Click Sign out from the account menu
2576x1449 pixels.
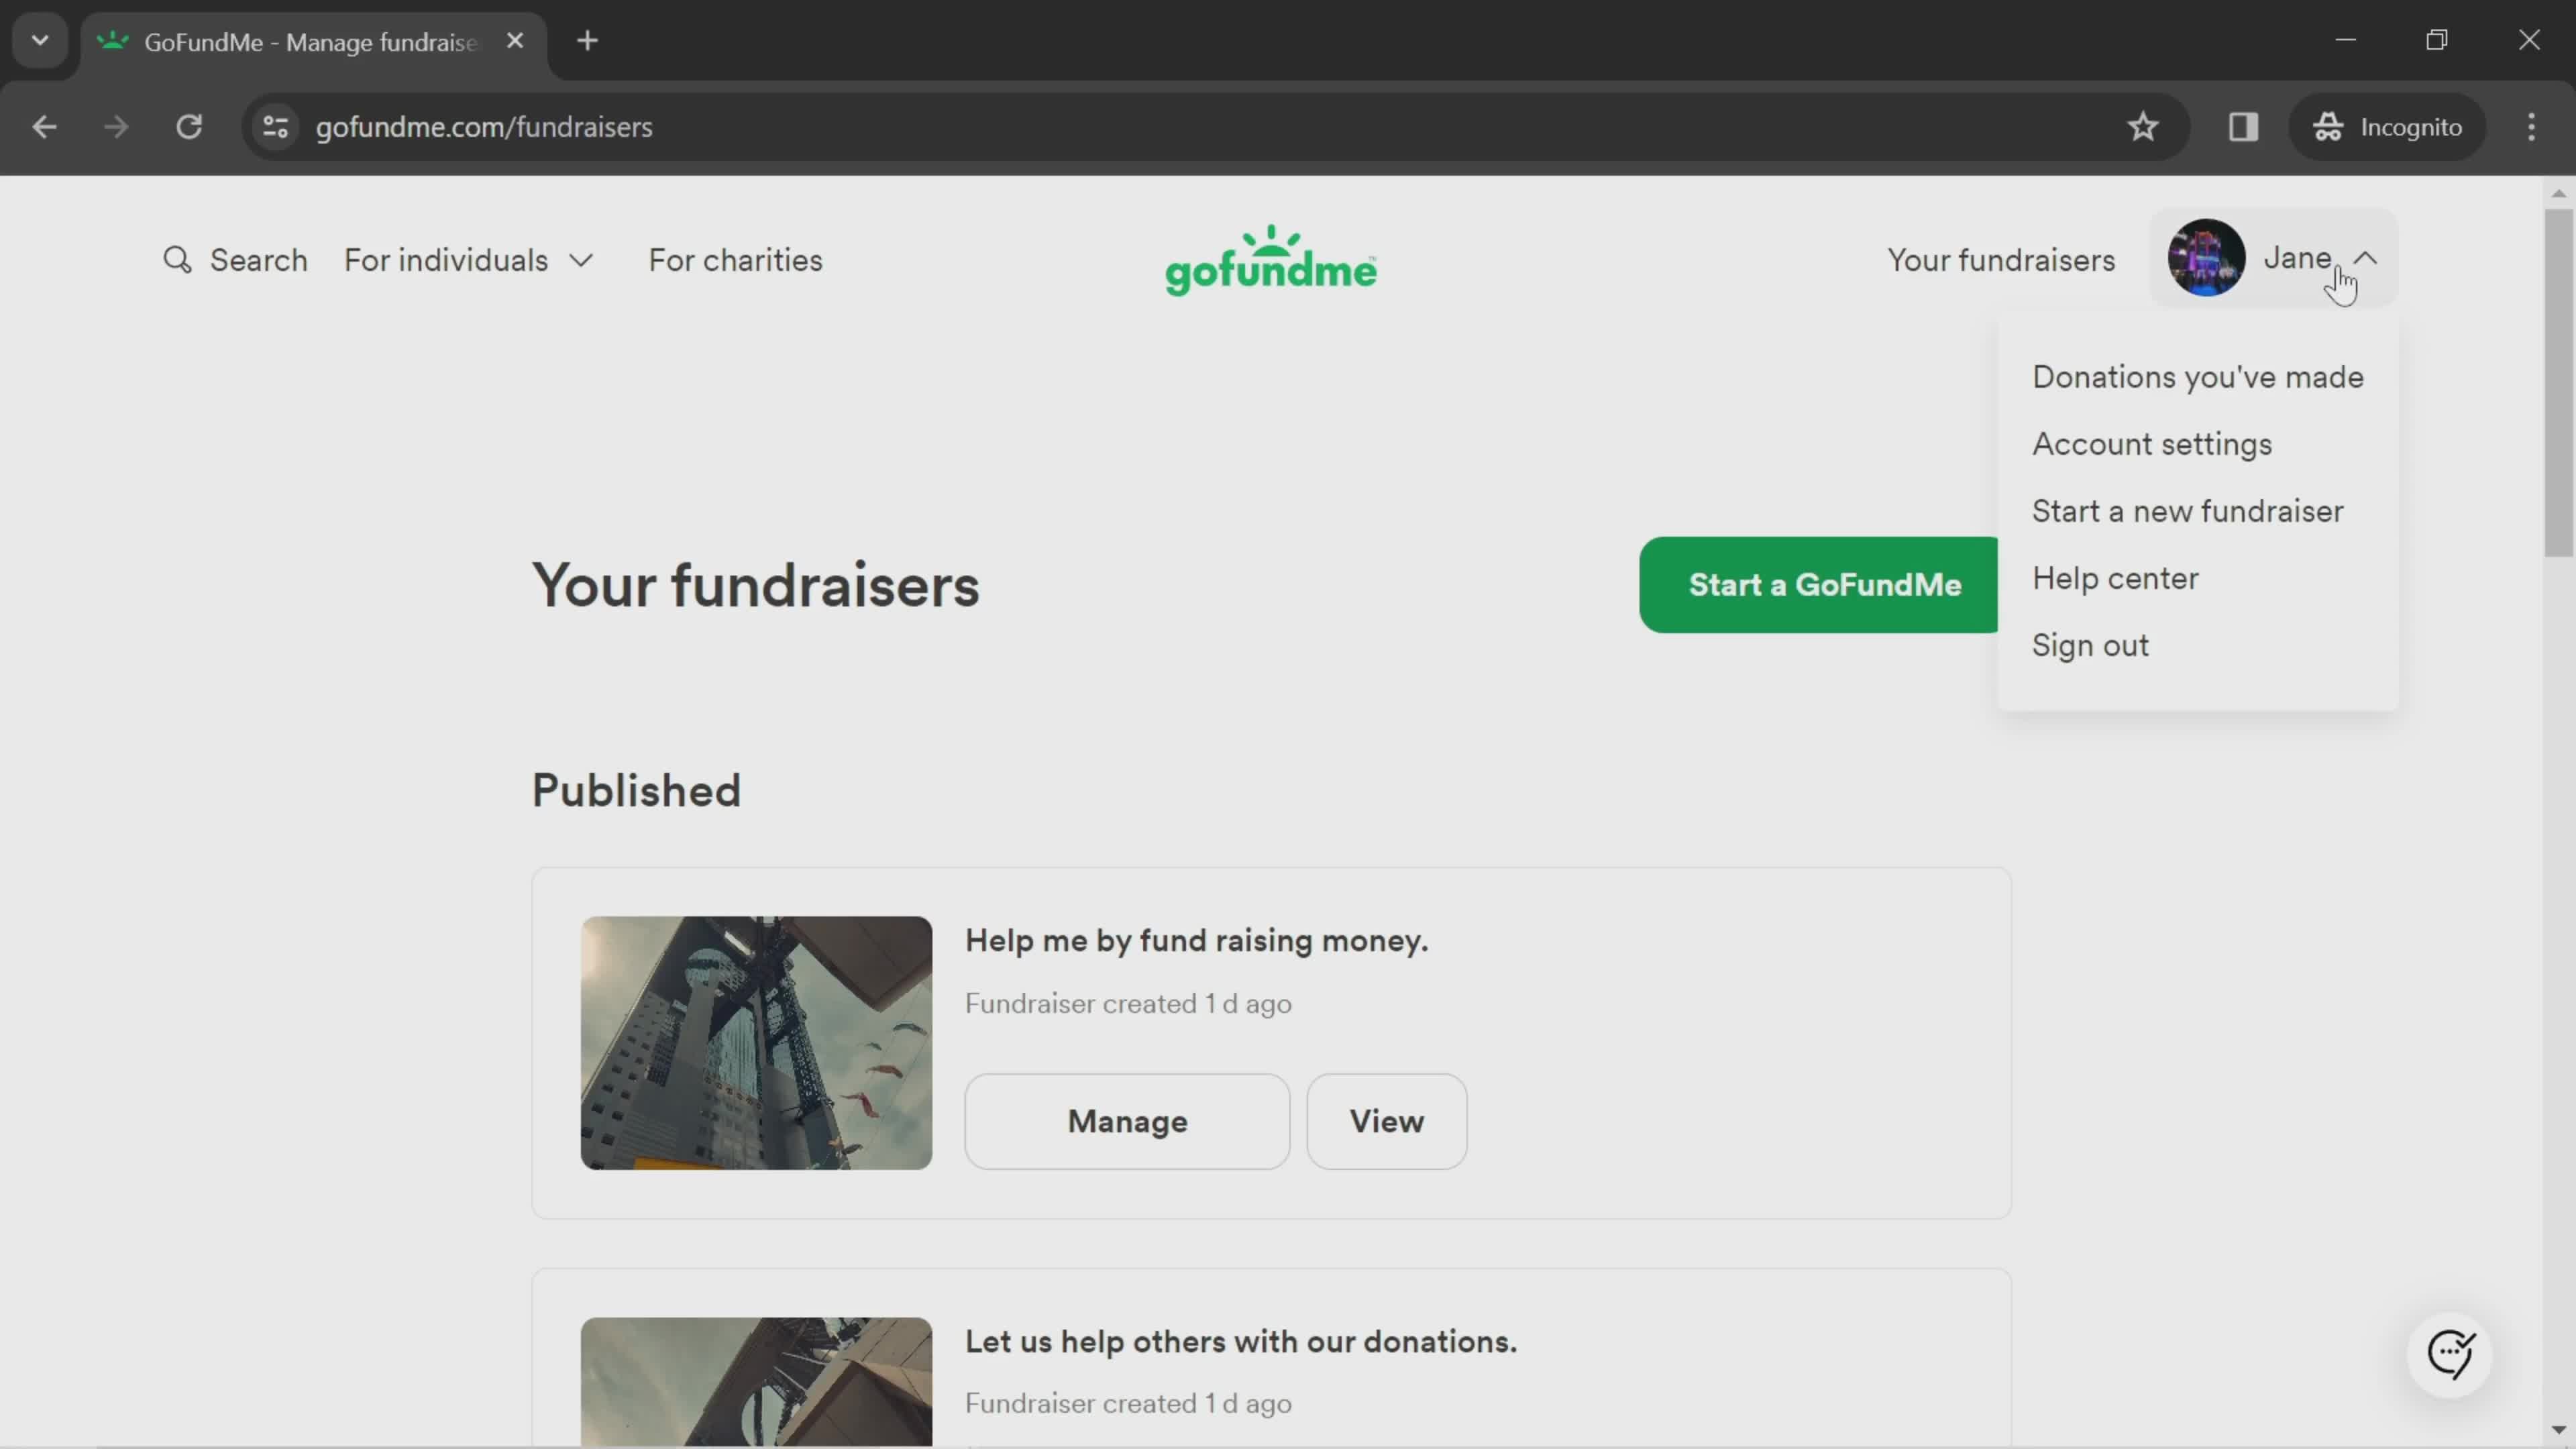tap(2091, 644)
